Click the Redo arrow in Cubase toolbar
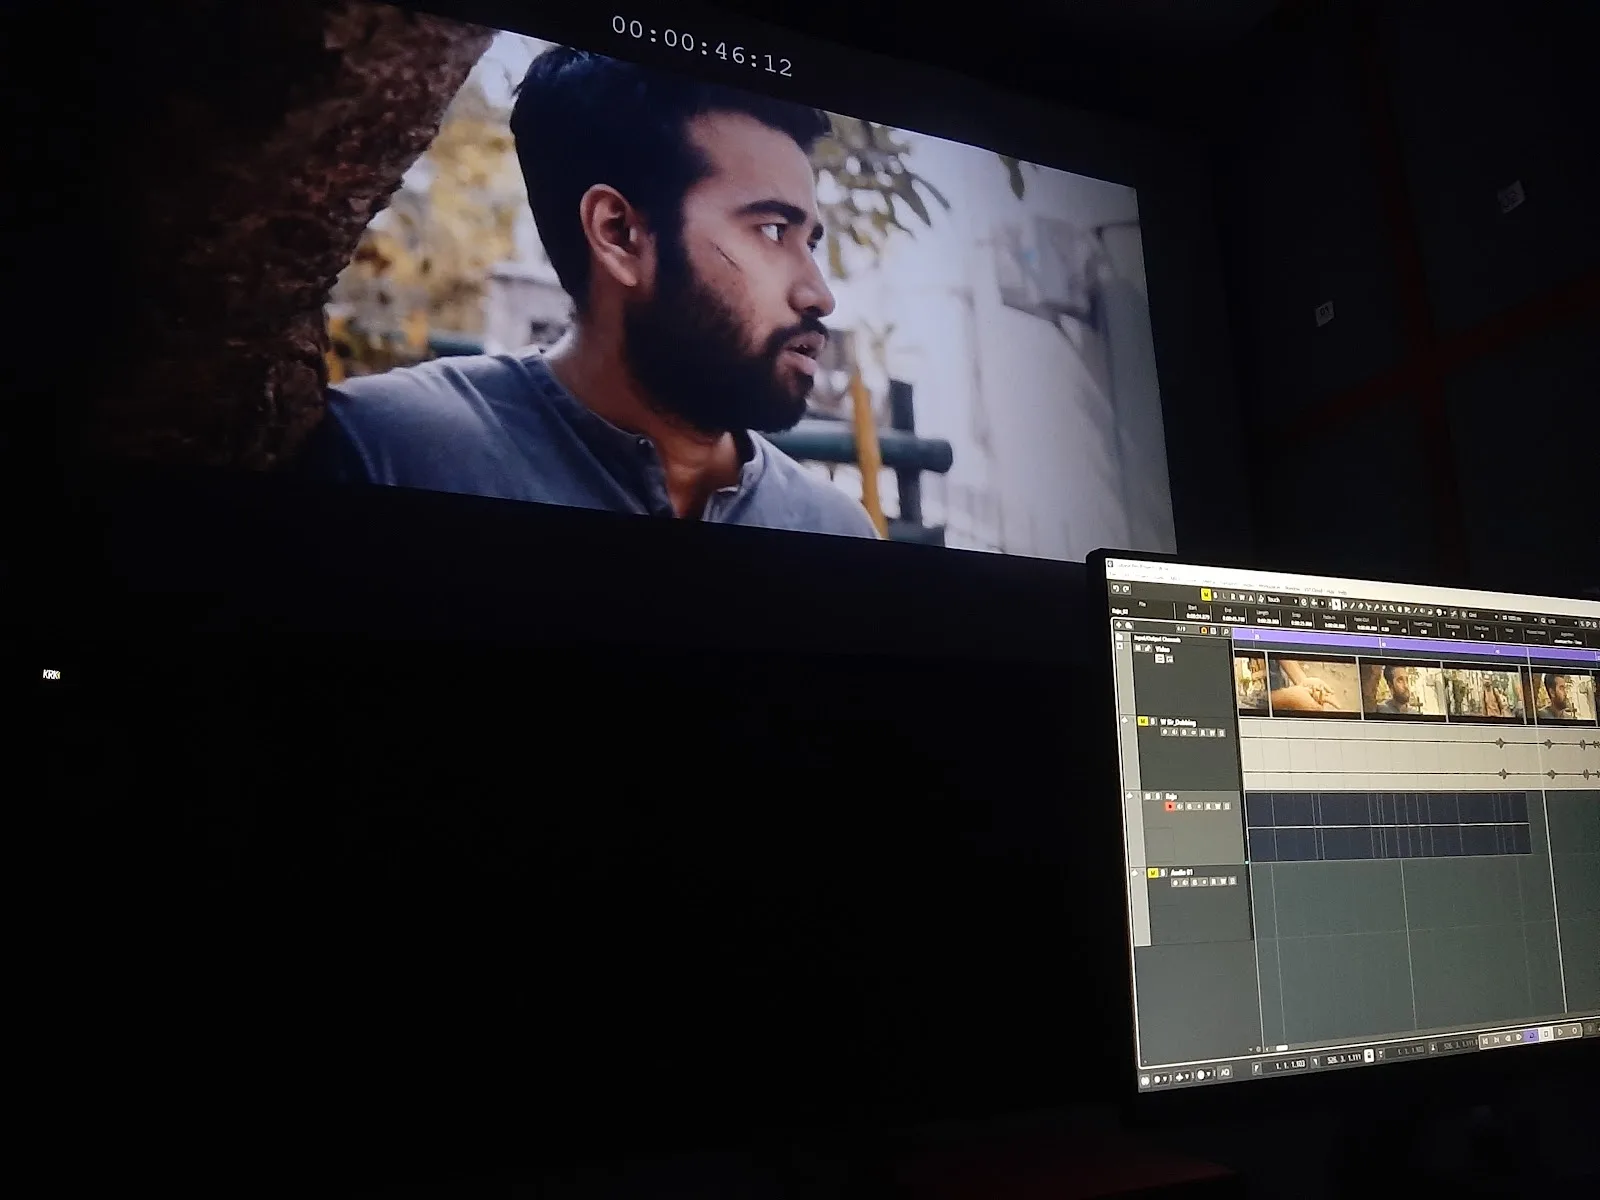The height and width of the screenshot is (1200, 1600). coord(1126,589)
